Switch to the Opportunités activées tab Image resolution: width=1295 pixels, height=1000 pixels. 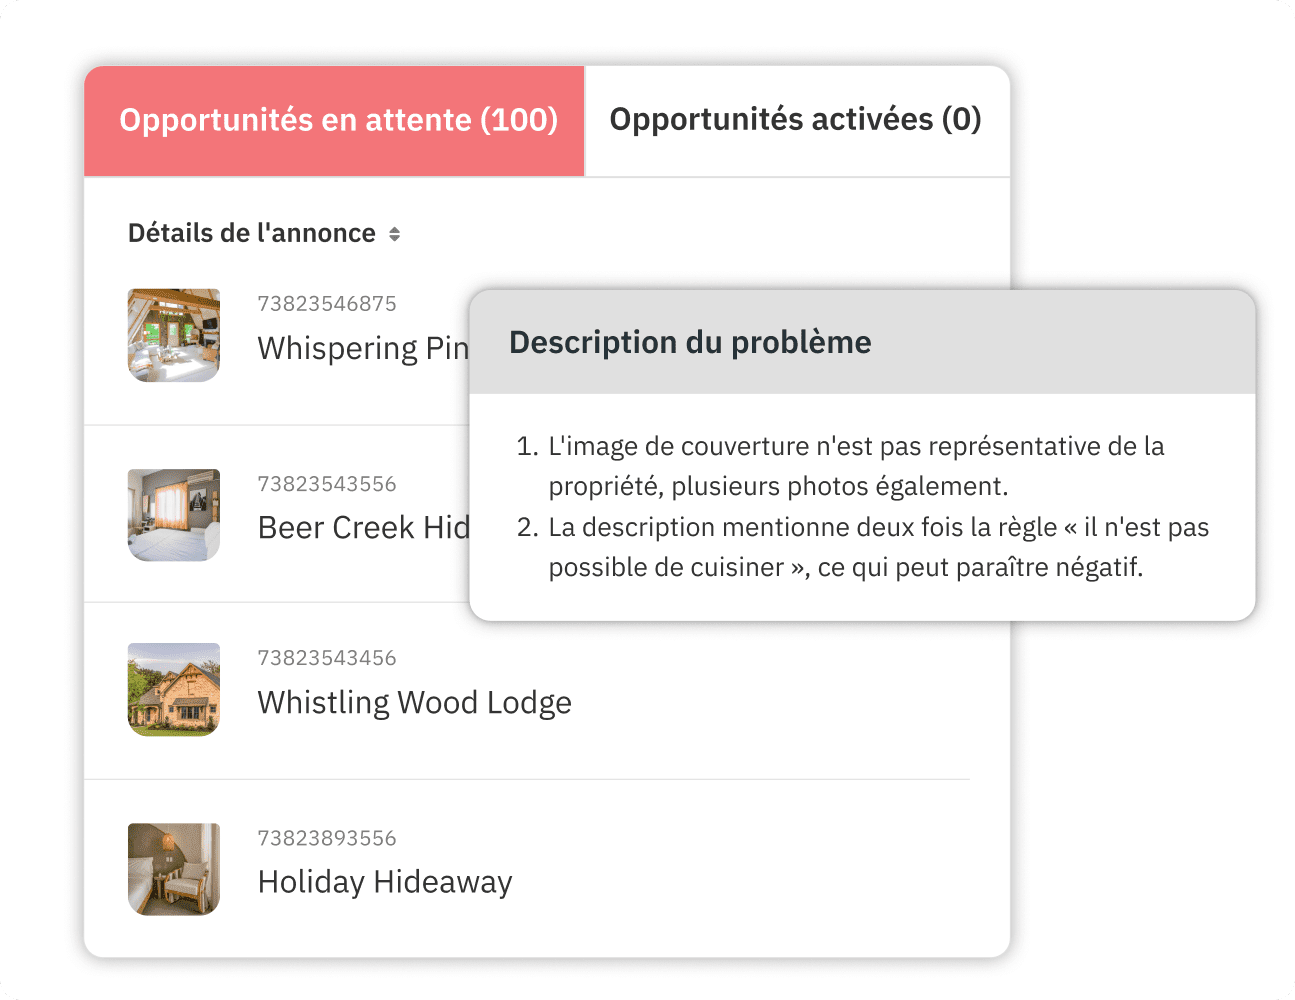click(x=796, y=120)
